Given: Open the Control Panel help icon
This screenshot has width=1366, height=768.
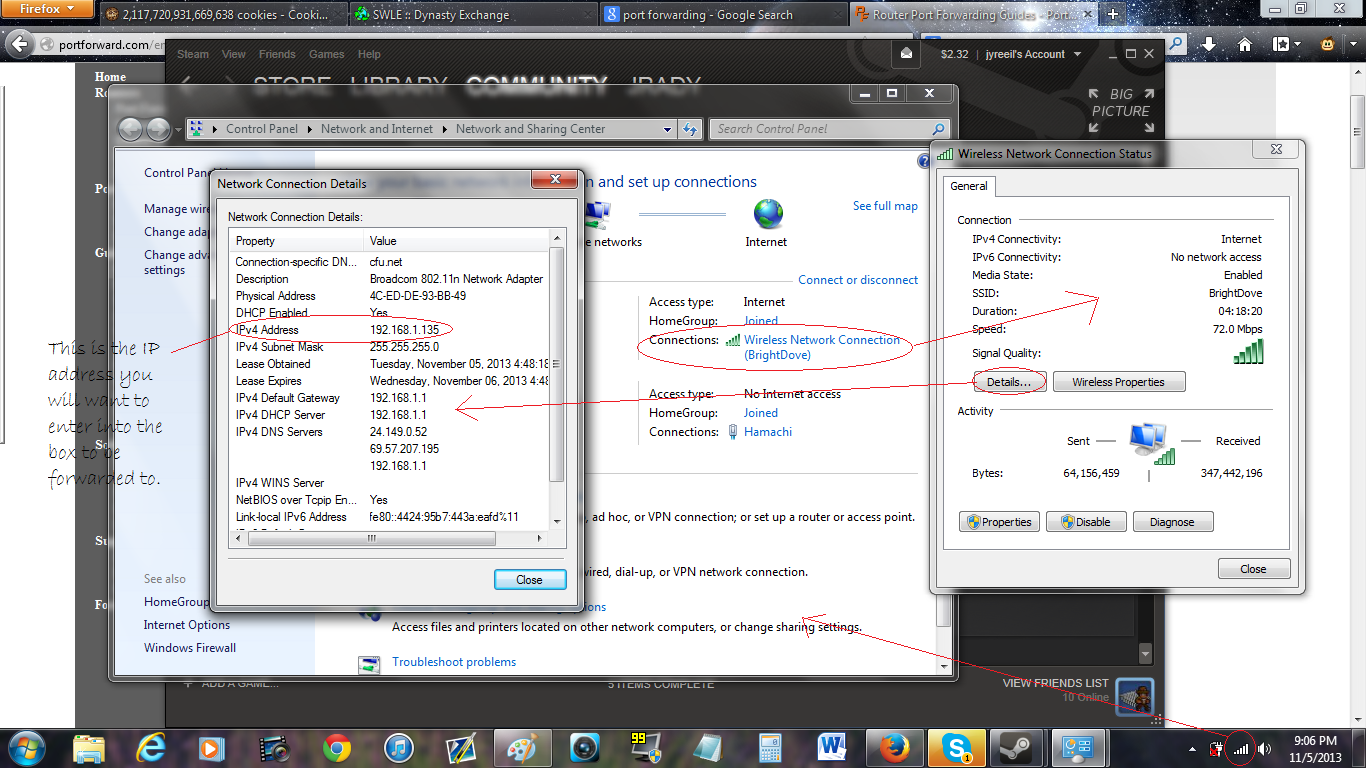Looking at the screenshot, I should [924, 161].
